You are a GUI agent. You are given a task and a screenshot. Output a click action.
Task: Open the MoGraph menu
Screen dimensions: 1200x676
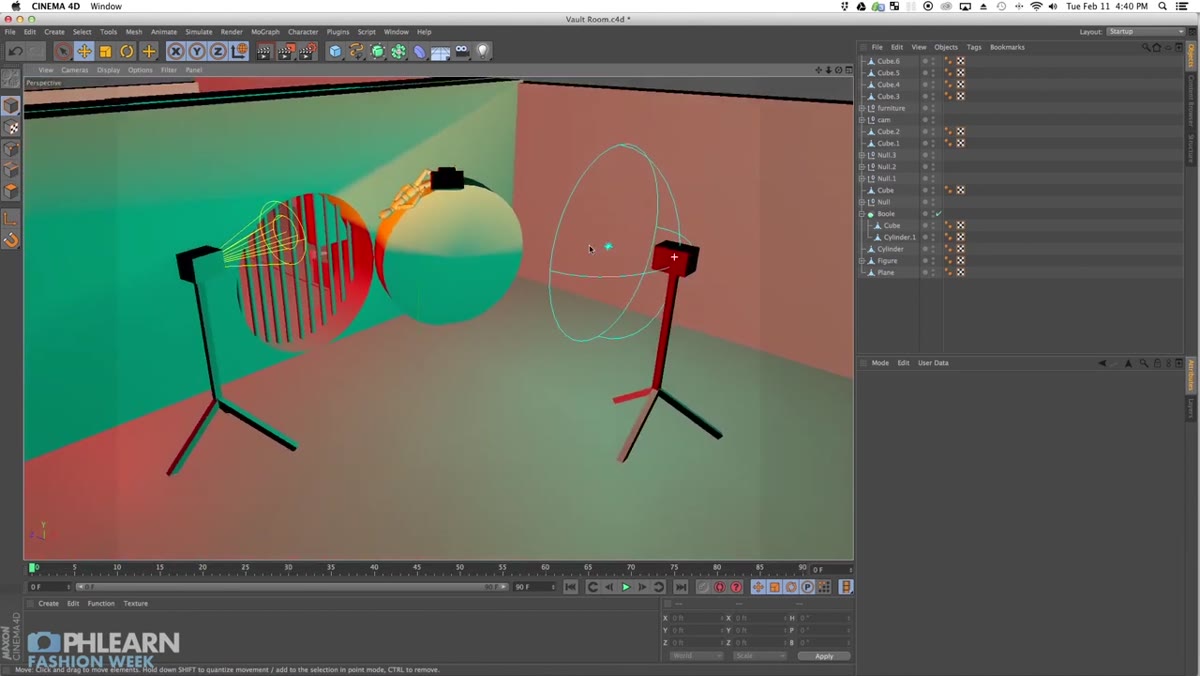pyautogui.click(x=266, y=32)
